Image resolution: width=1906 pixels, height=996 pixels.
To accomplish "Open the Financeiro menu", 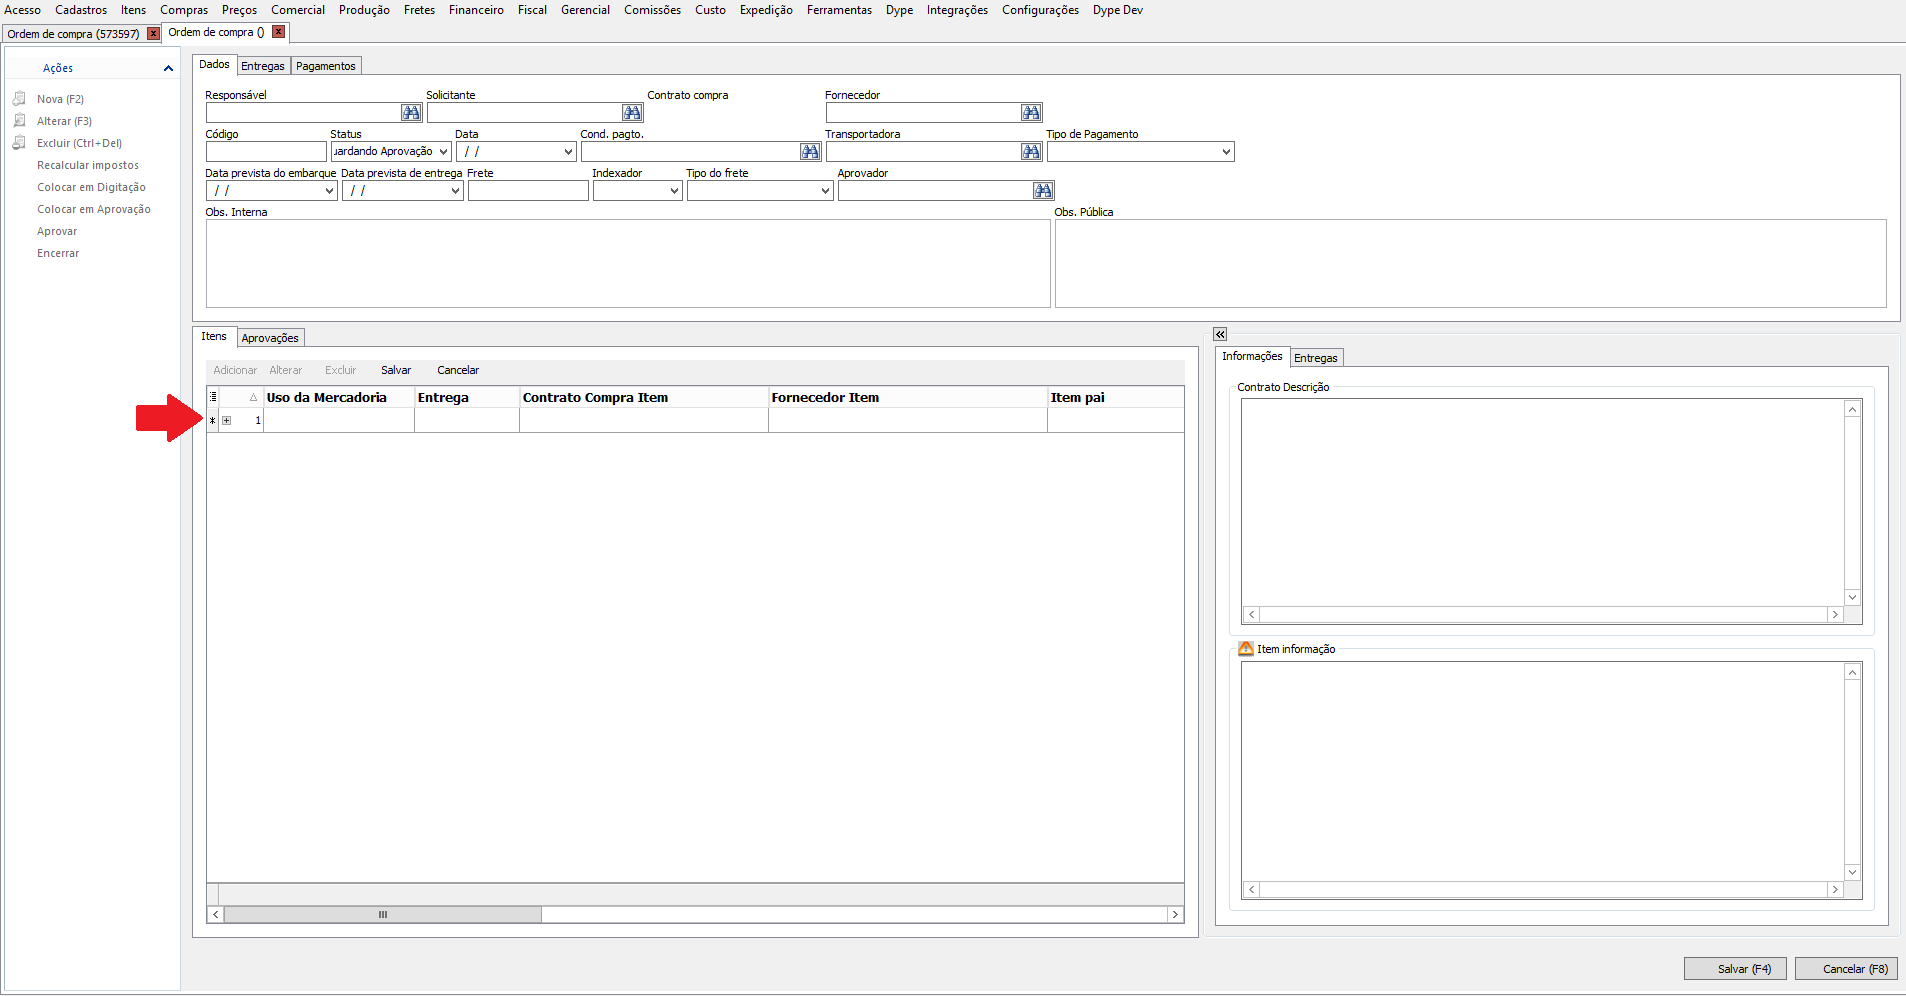I will pyautogui.click(x=476, y=10).
